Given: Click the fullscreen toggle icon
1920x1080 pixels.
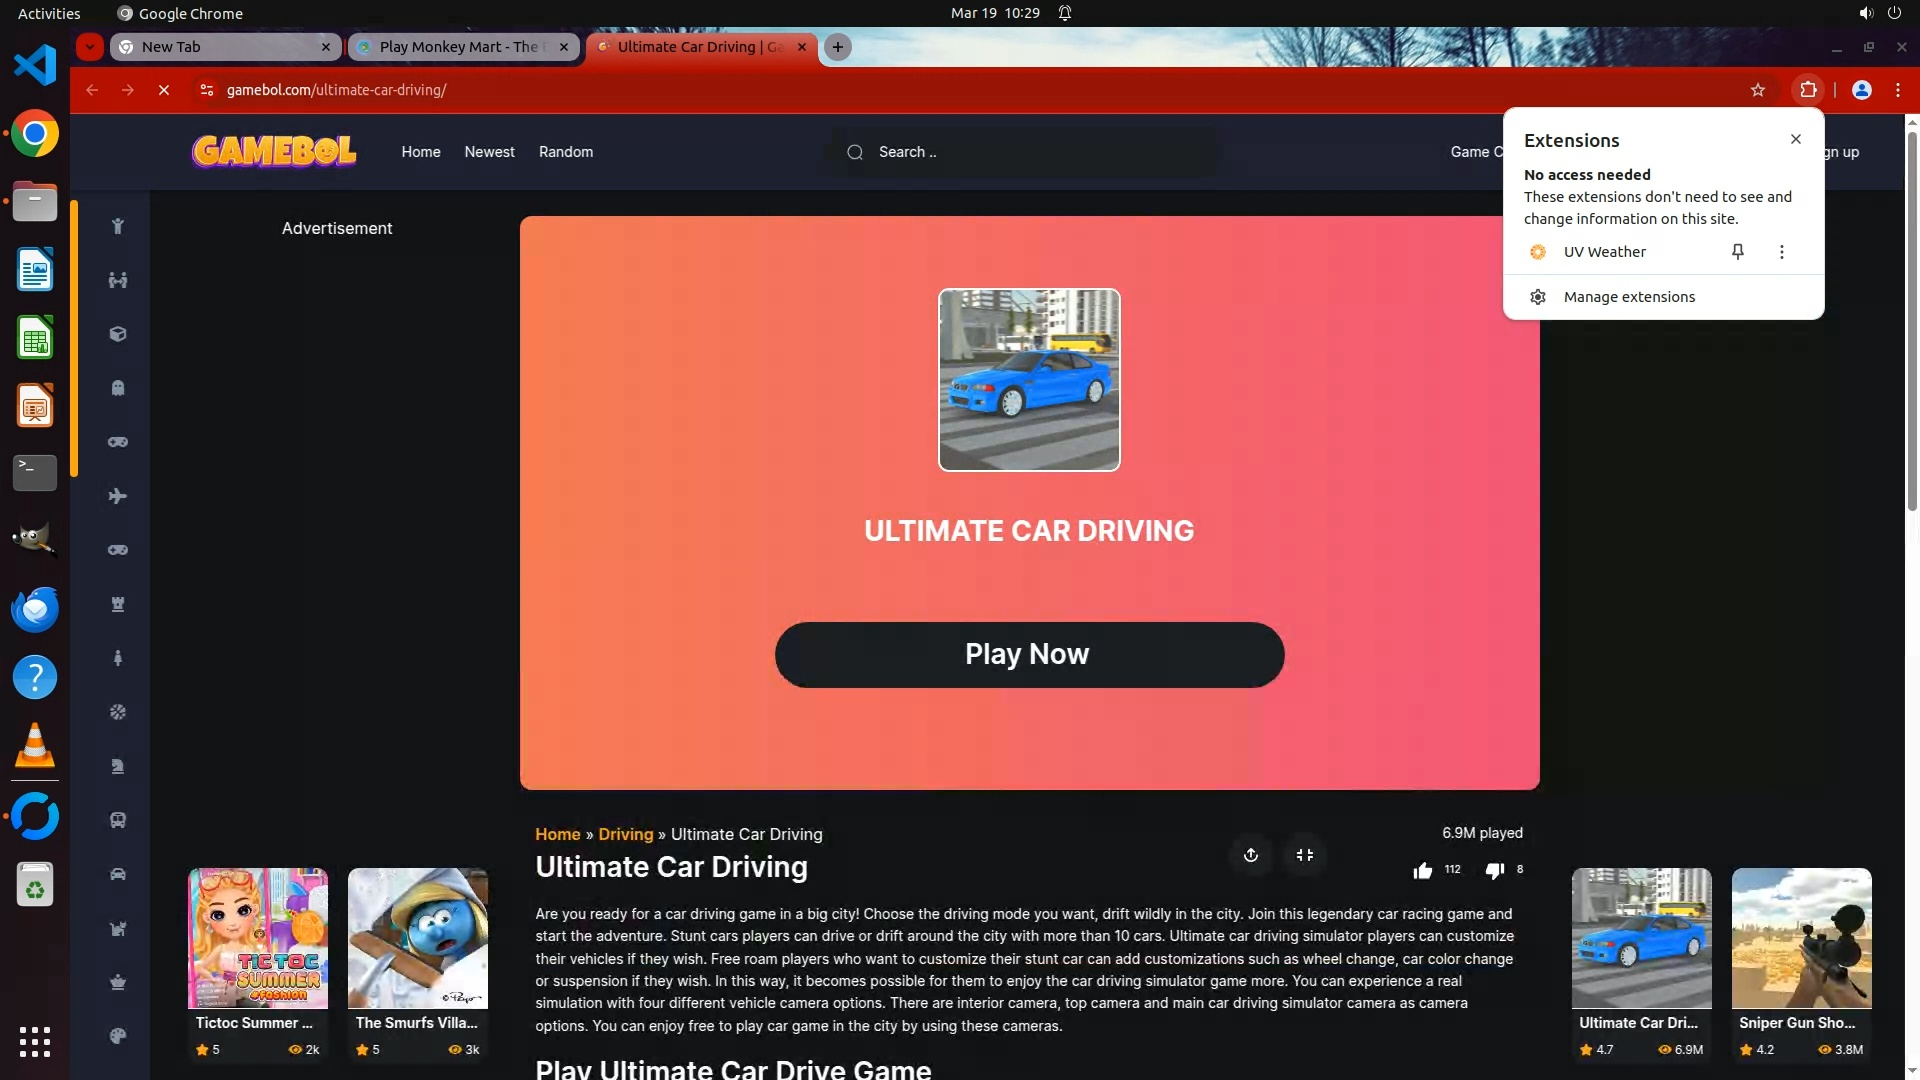Looking at the screenshot, I should coord(1305,855).
